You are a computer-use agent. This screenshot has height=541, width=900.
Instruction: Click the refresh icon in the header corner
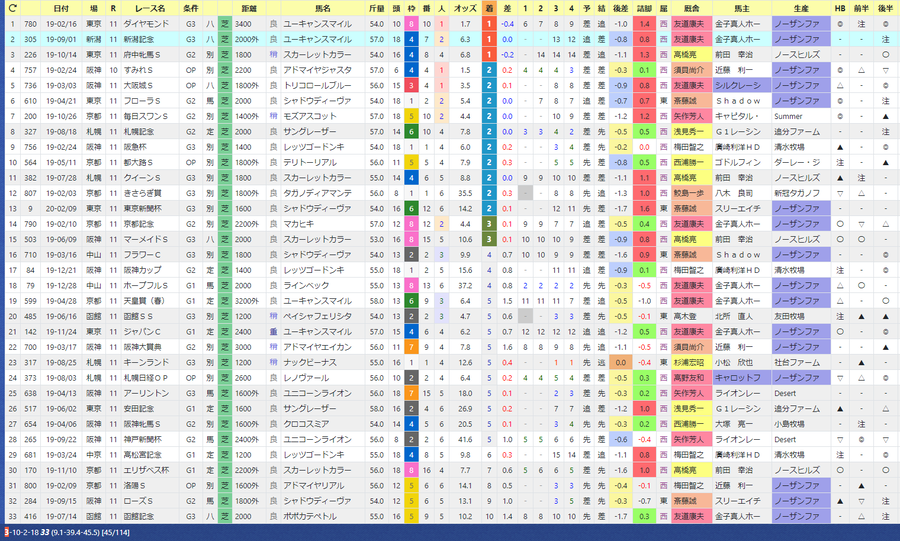click(x=13, y=8)
